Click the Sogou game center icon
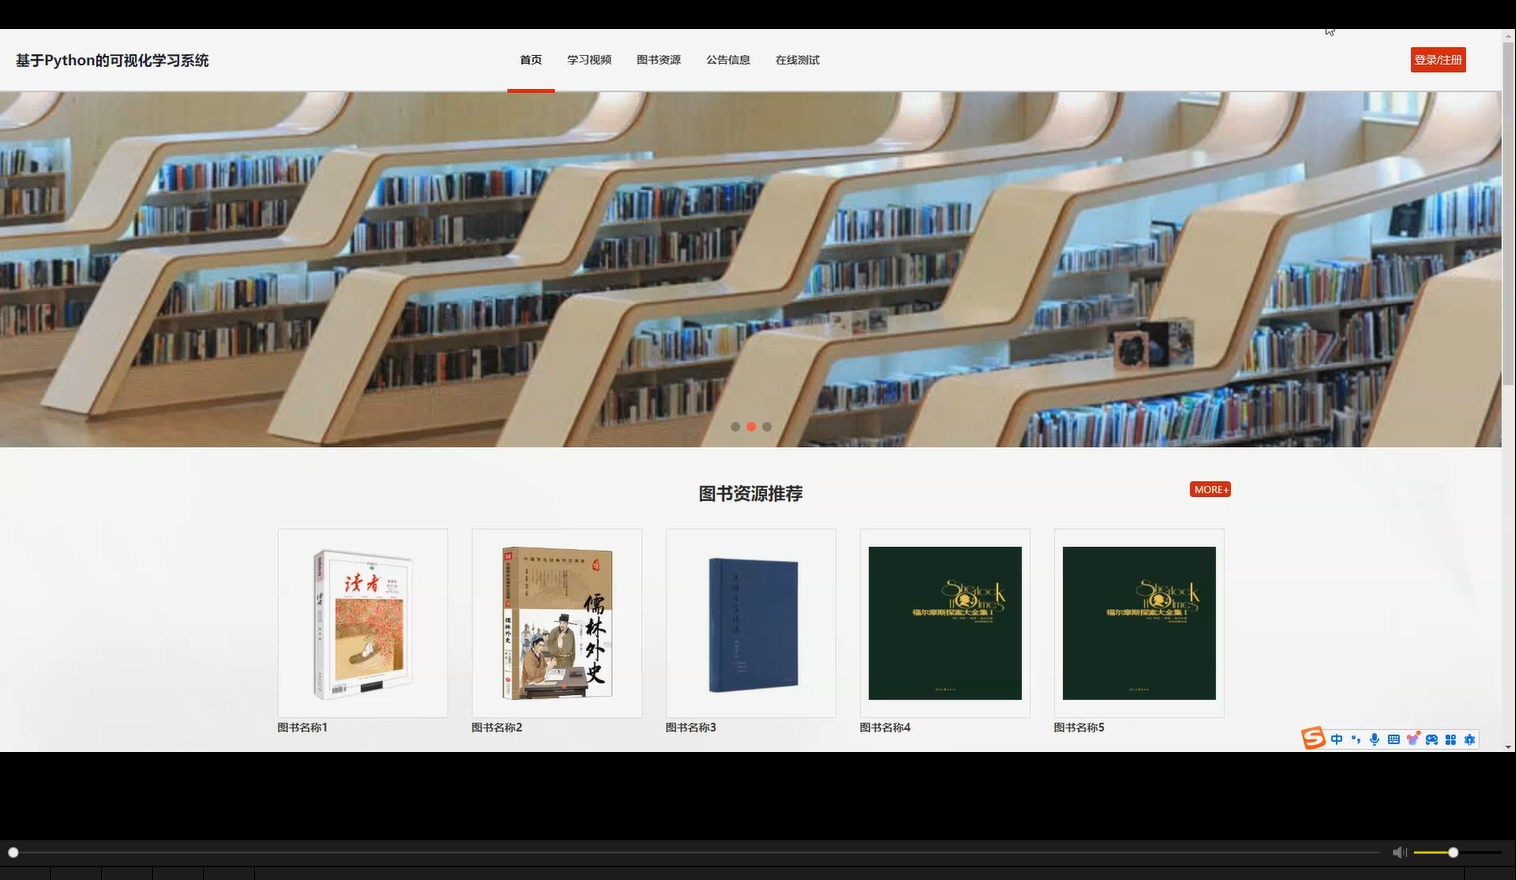 pos(1431,739)
